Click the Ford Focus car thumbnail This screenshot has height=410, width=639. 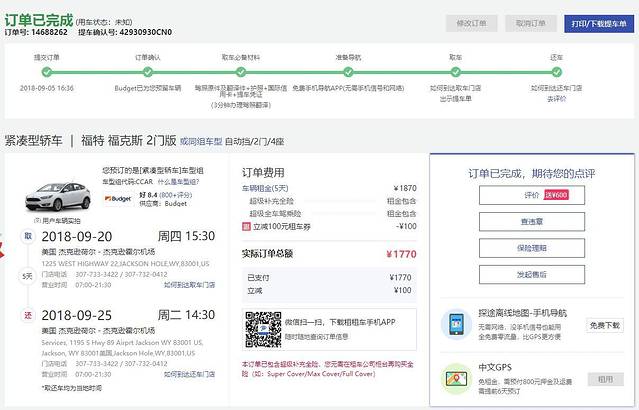tap(59, 192)
